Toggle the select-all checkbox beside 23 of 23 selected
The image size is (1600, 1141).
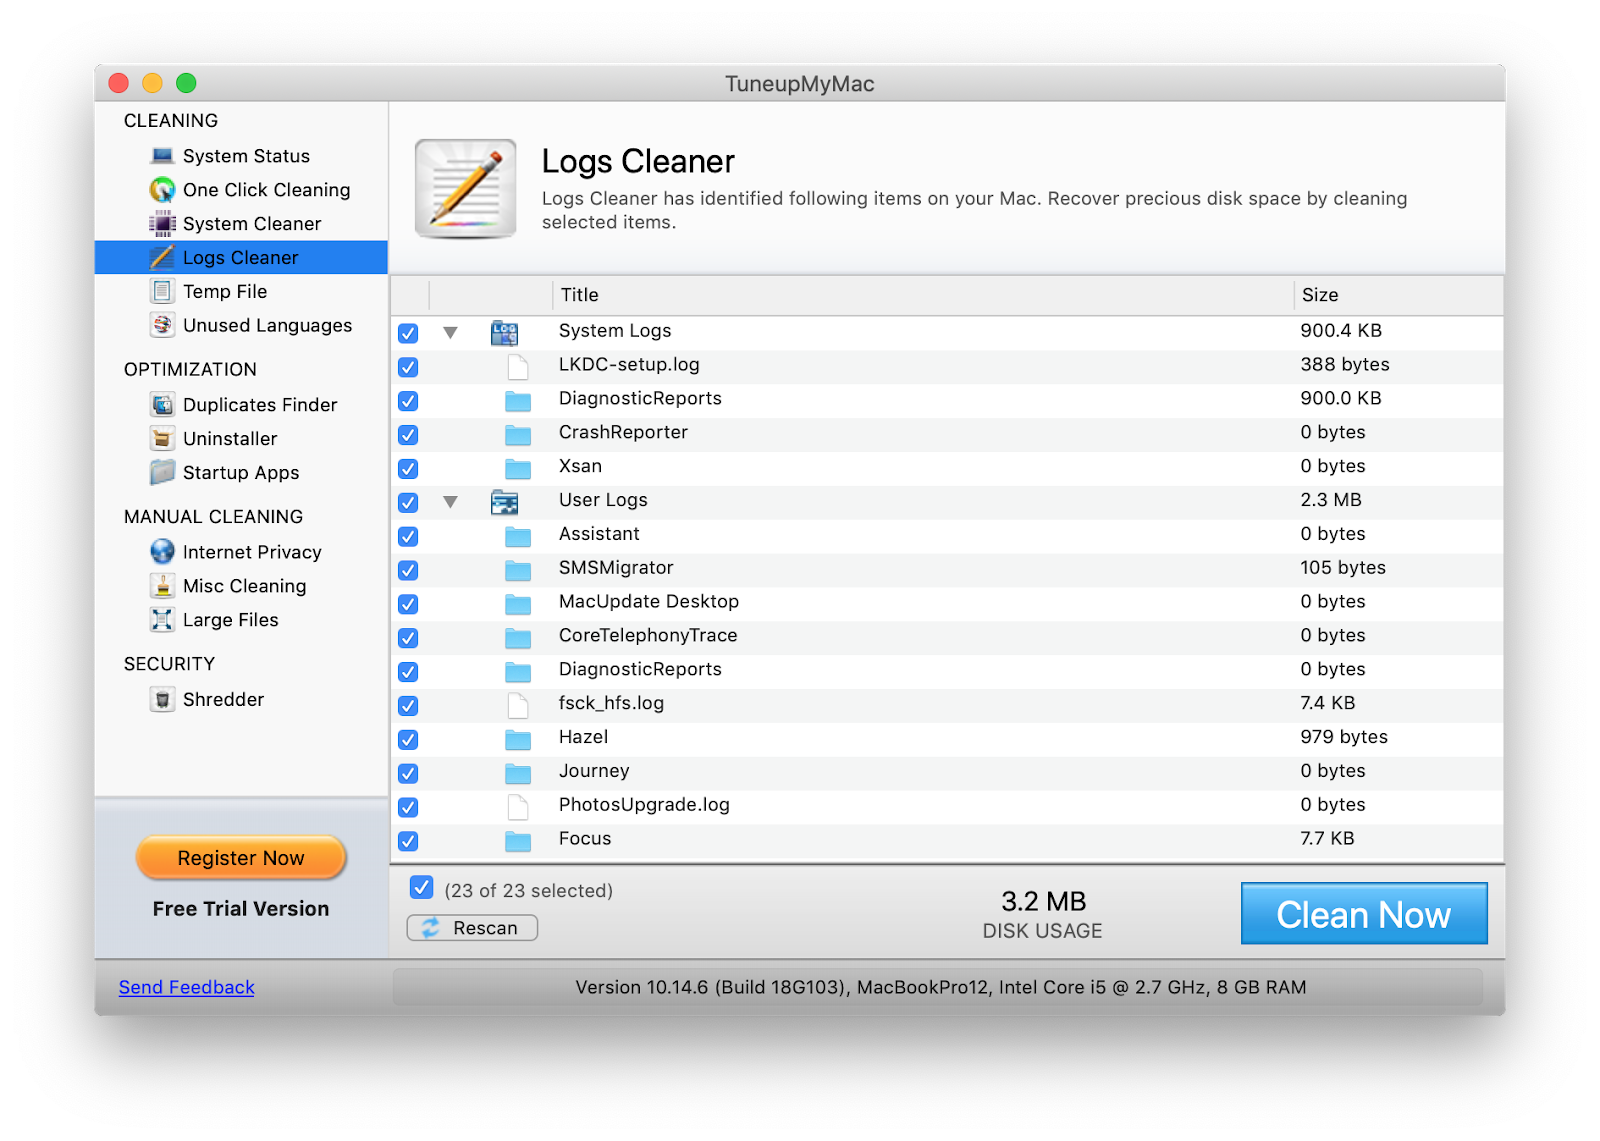tap(422, 888)
